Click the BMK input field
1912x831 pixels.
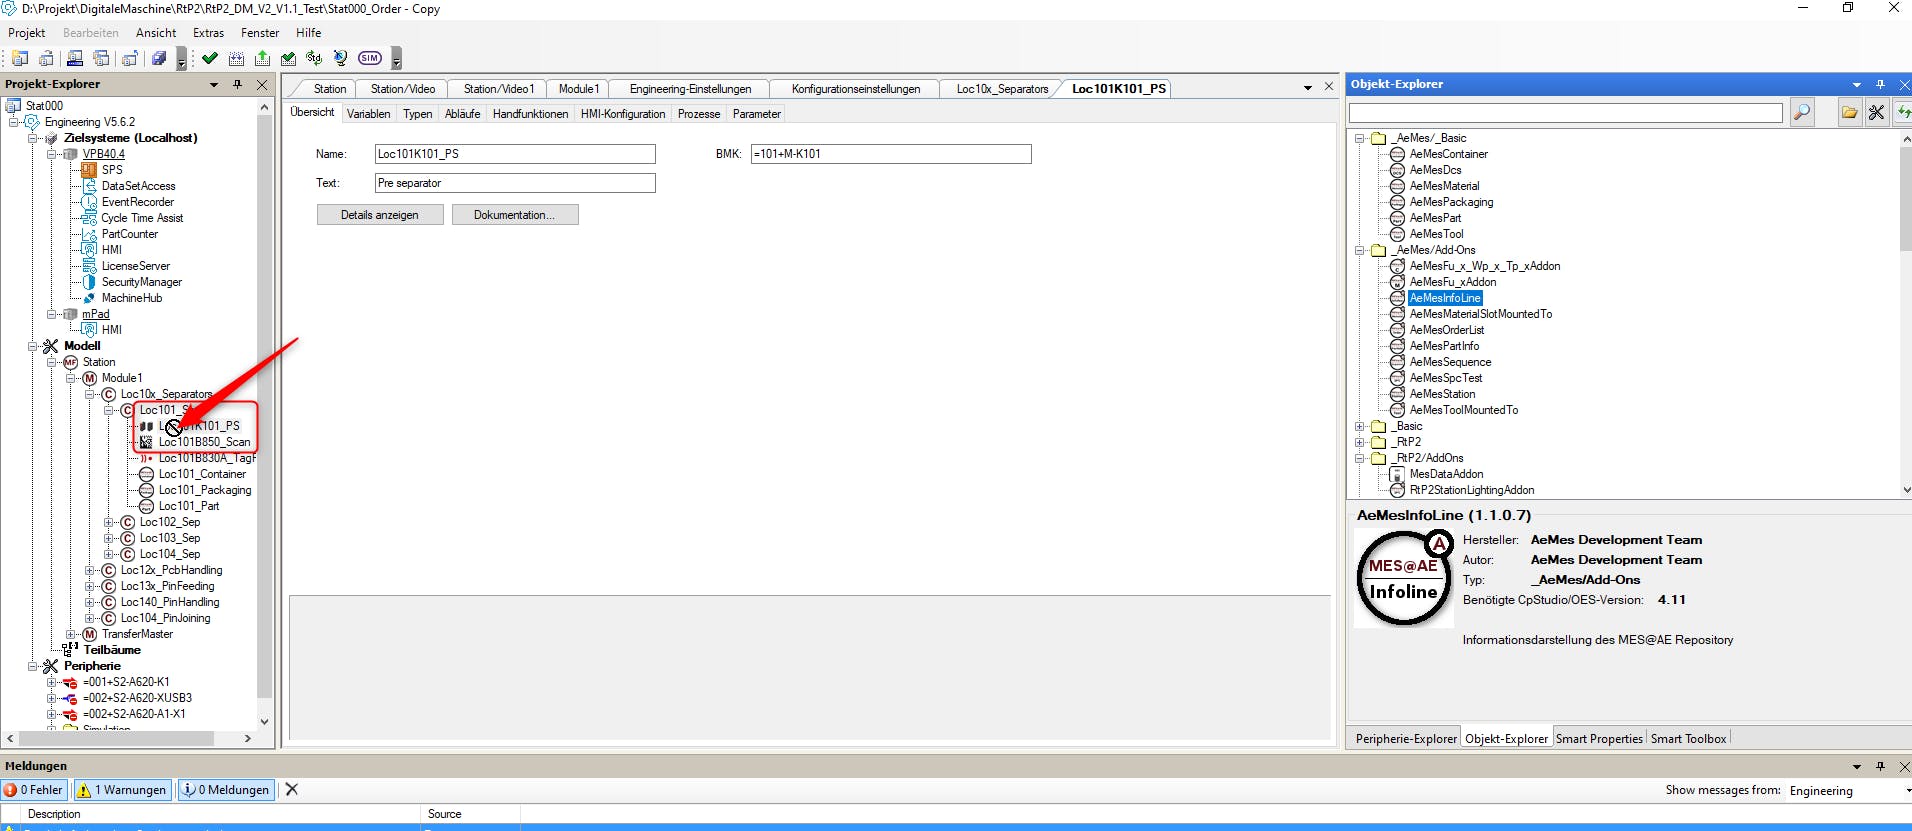[x=890, y=154]
